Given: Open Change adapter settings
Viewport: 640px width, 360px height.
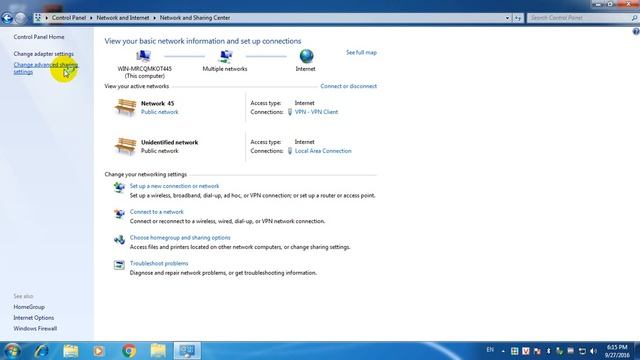Looking at the screenshot, I should (44, 54).
